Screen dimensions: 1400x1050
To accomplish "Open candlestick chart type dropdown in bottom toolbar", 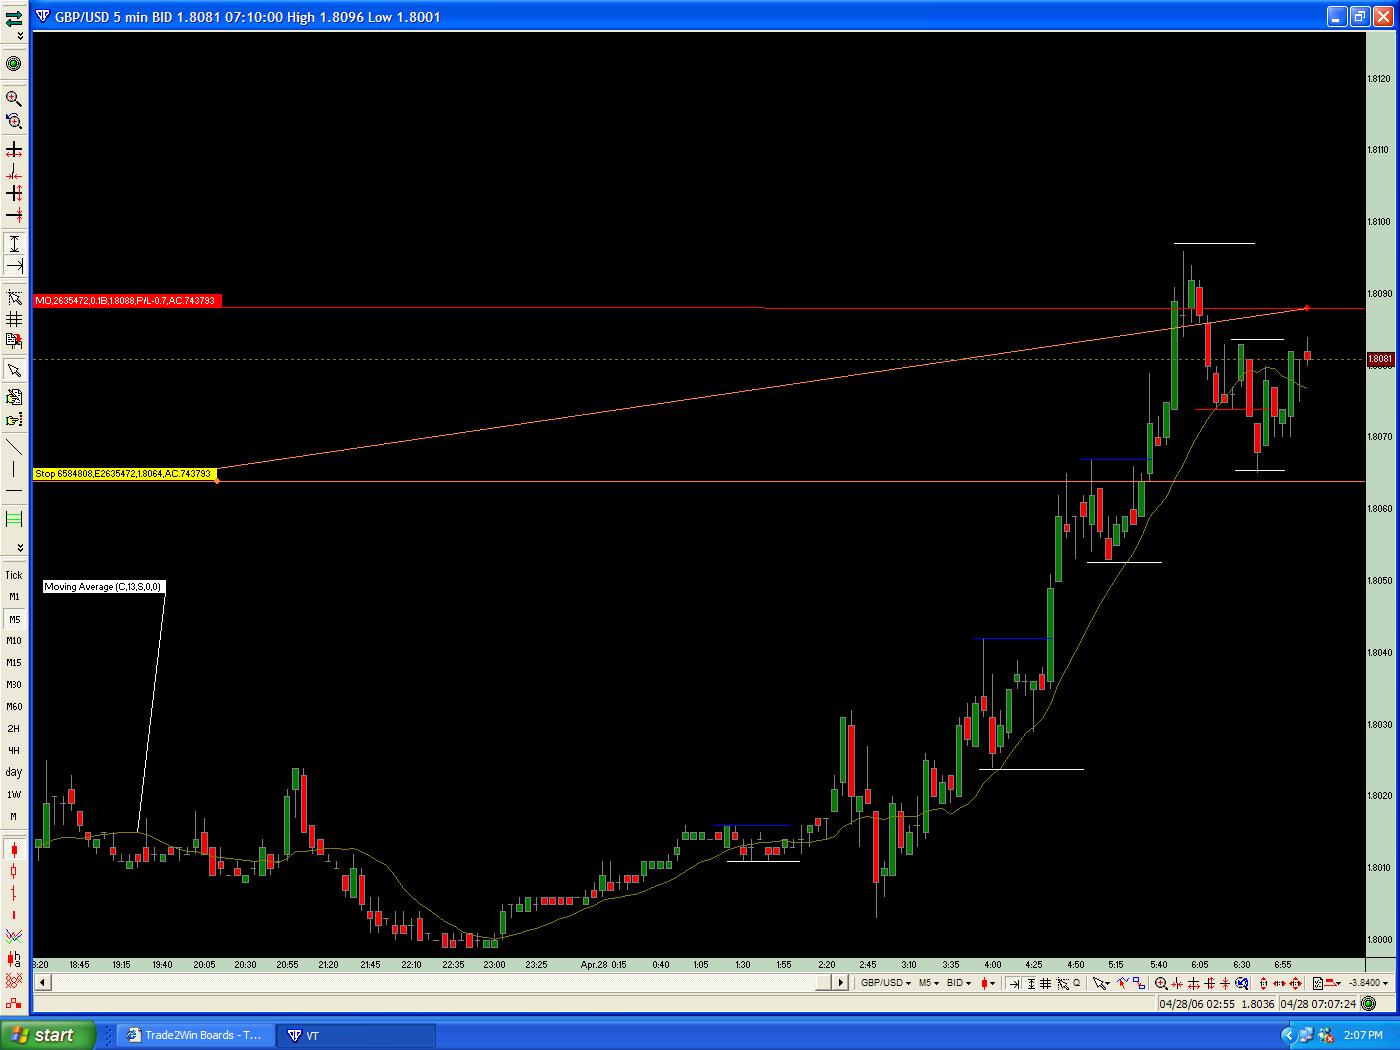I will tap(988, 983).
